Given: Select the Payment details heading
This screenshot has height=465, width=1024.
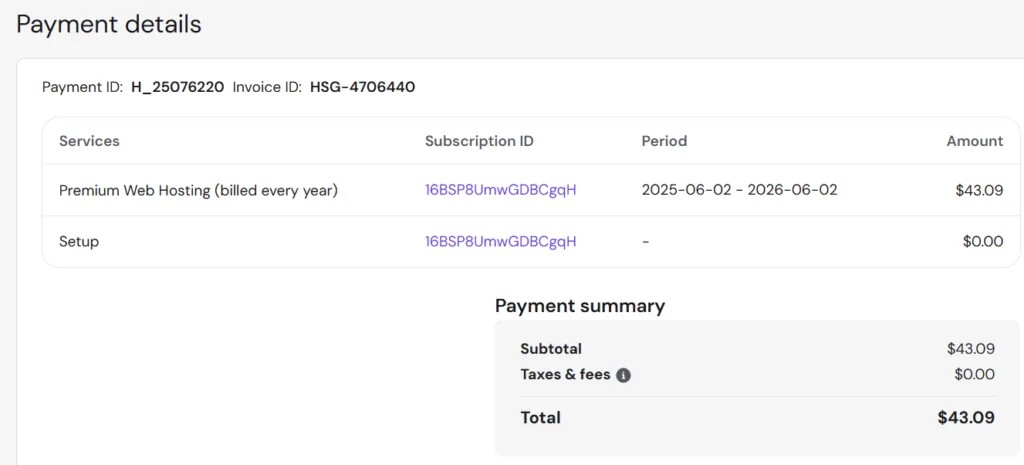Looking at the screenshot, I should [x=108, y=24].
